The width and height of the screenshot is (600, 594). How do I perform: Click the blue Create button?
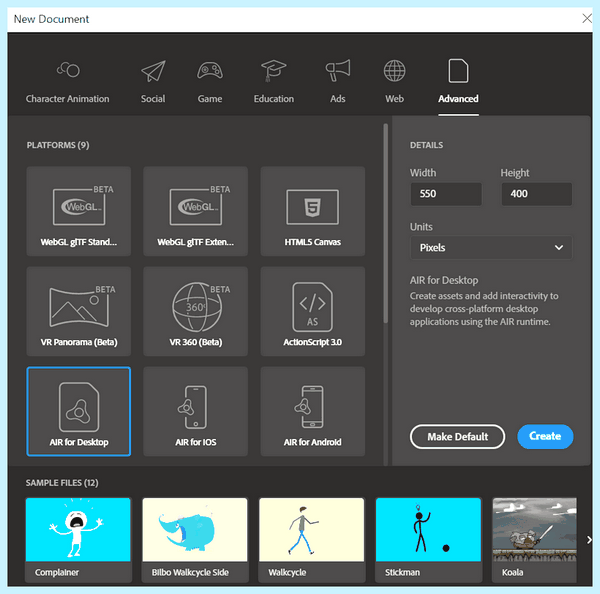[x=545, y=436]
